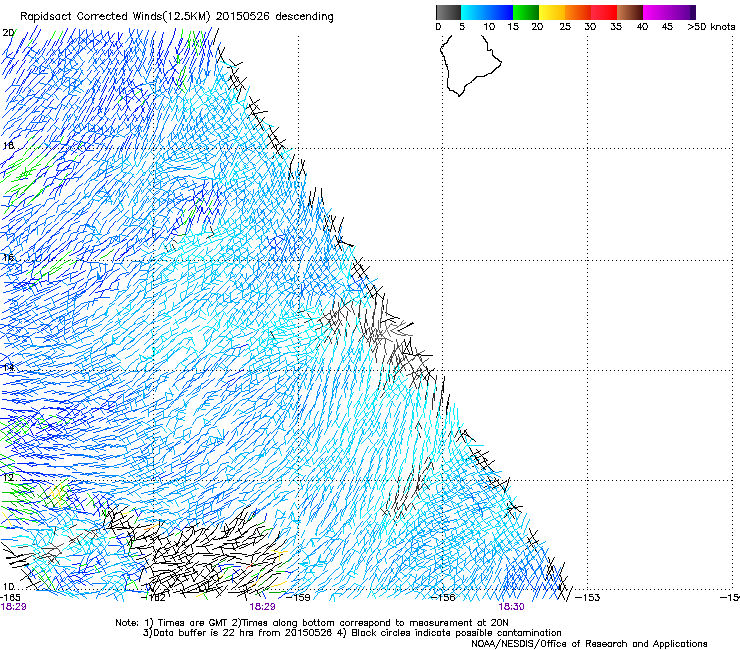Click the Hawaii Big Island outline
The width and height of the screenshot is (740, 650).
471,65
